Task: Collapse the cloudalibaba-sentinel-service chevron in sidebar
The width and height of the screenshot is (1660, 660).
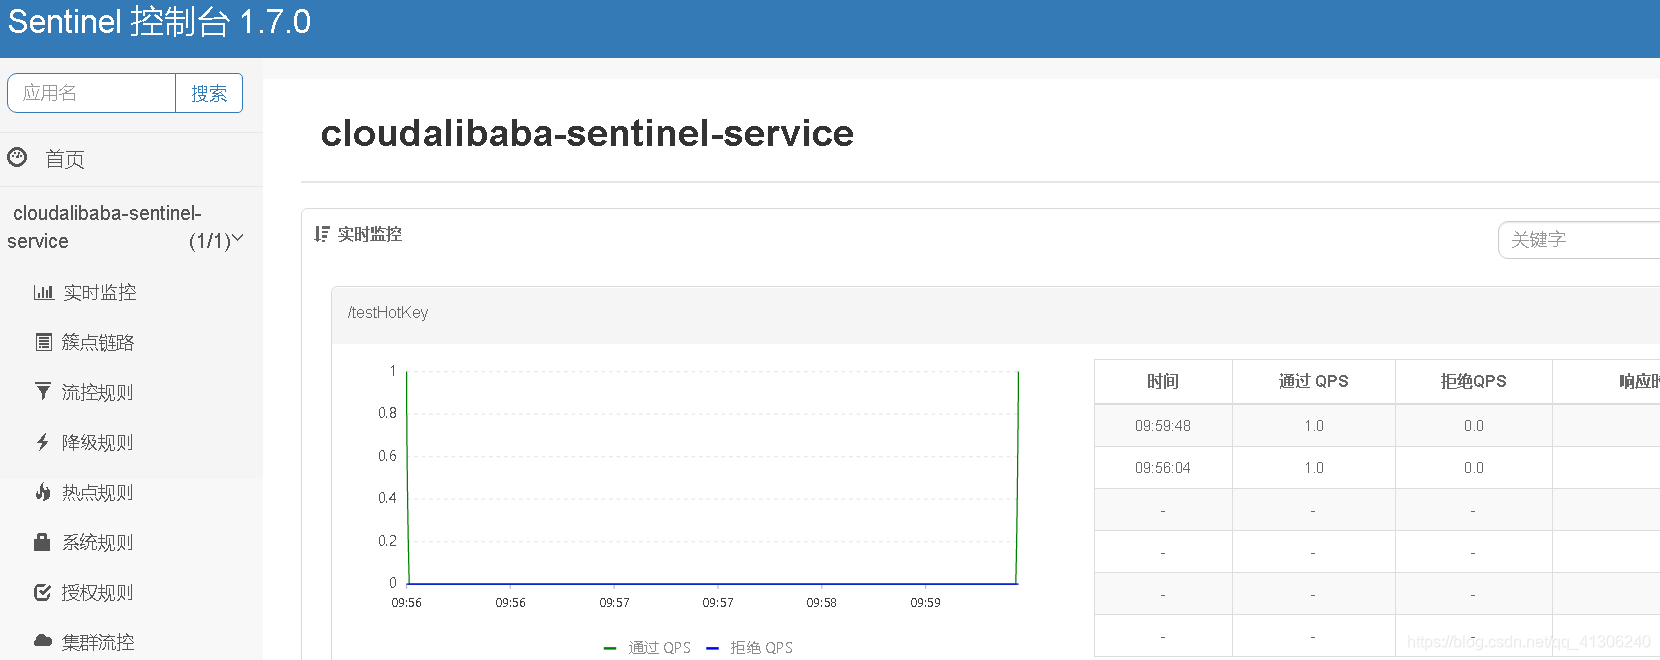Action: point(237,238)
